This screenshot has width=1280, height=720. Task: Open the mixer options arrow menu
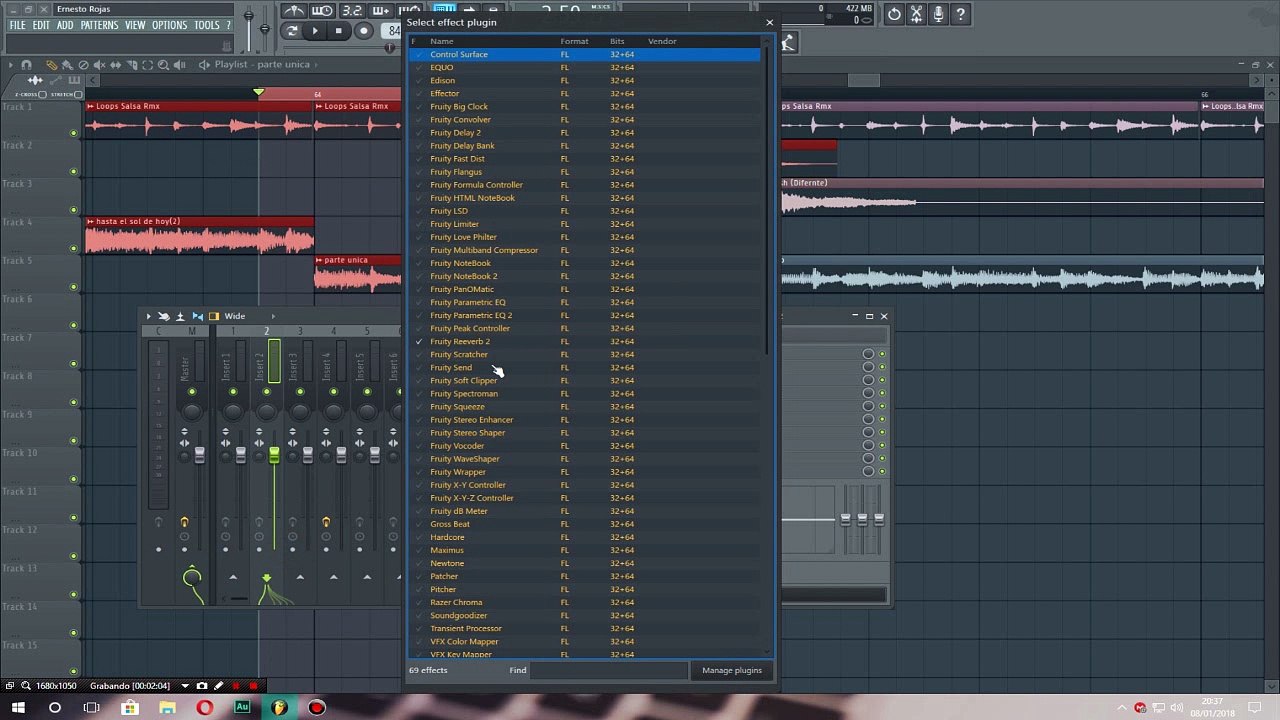[x=149, y=316]
